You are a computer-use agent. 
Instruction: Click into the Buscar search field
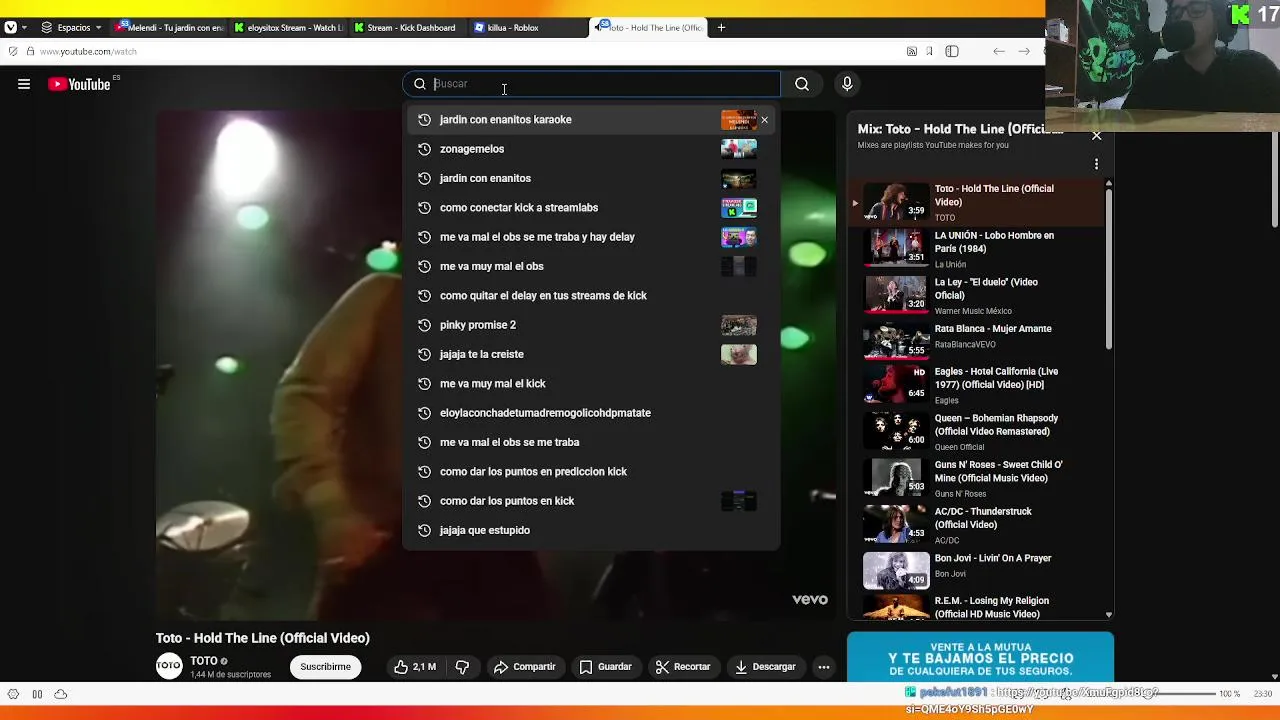(592, 84)
